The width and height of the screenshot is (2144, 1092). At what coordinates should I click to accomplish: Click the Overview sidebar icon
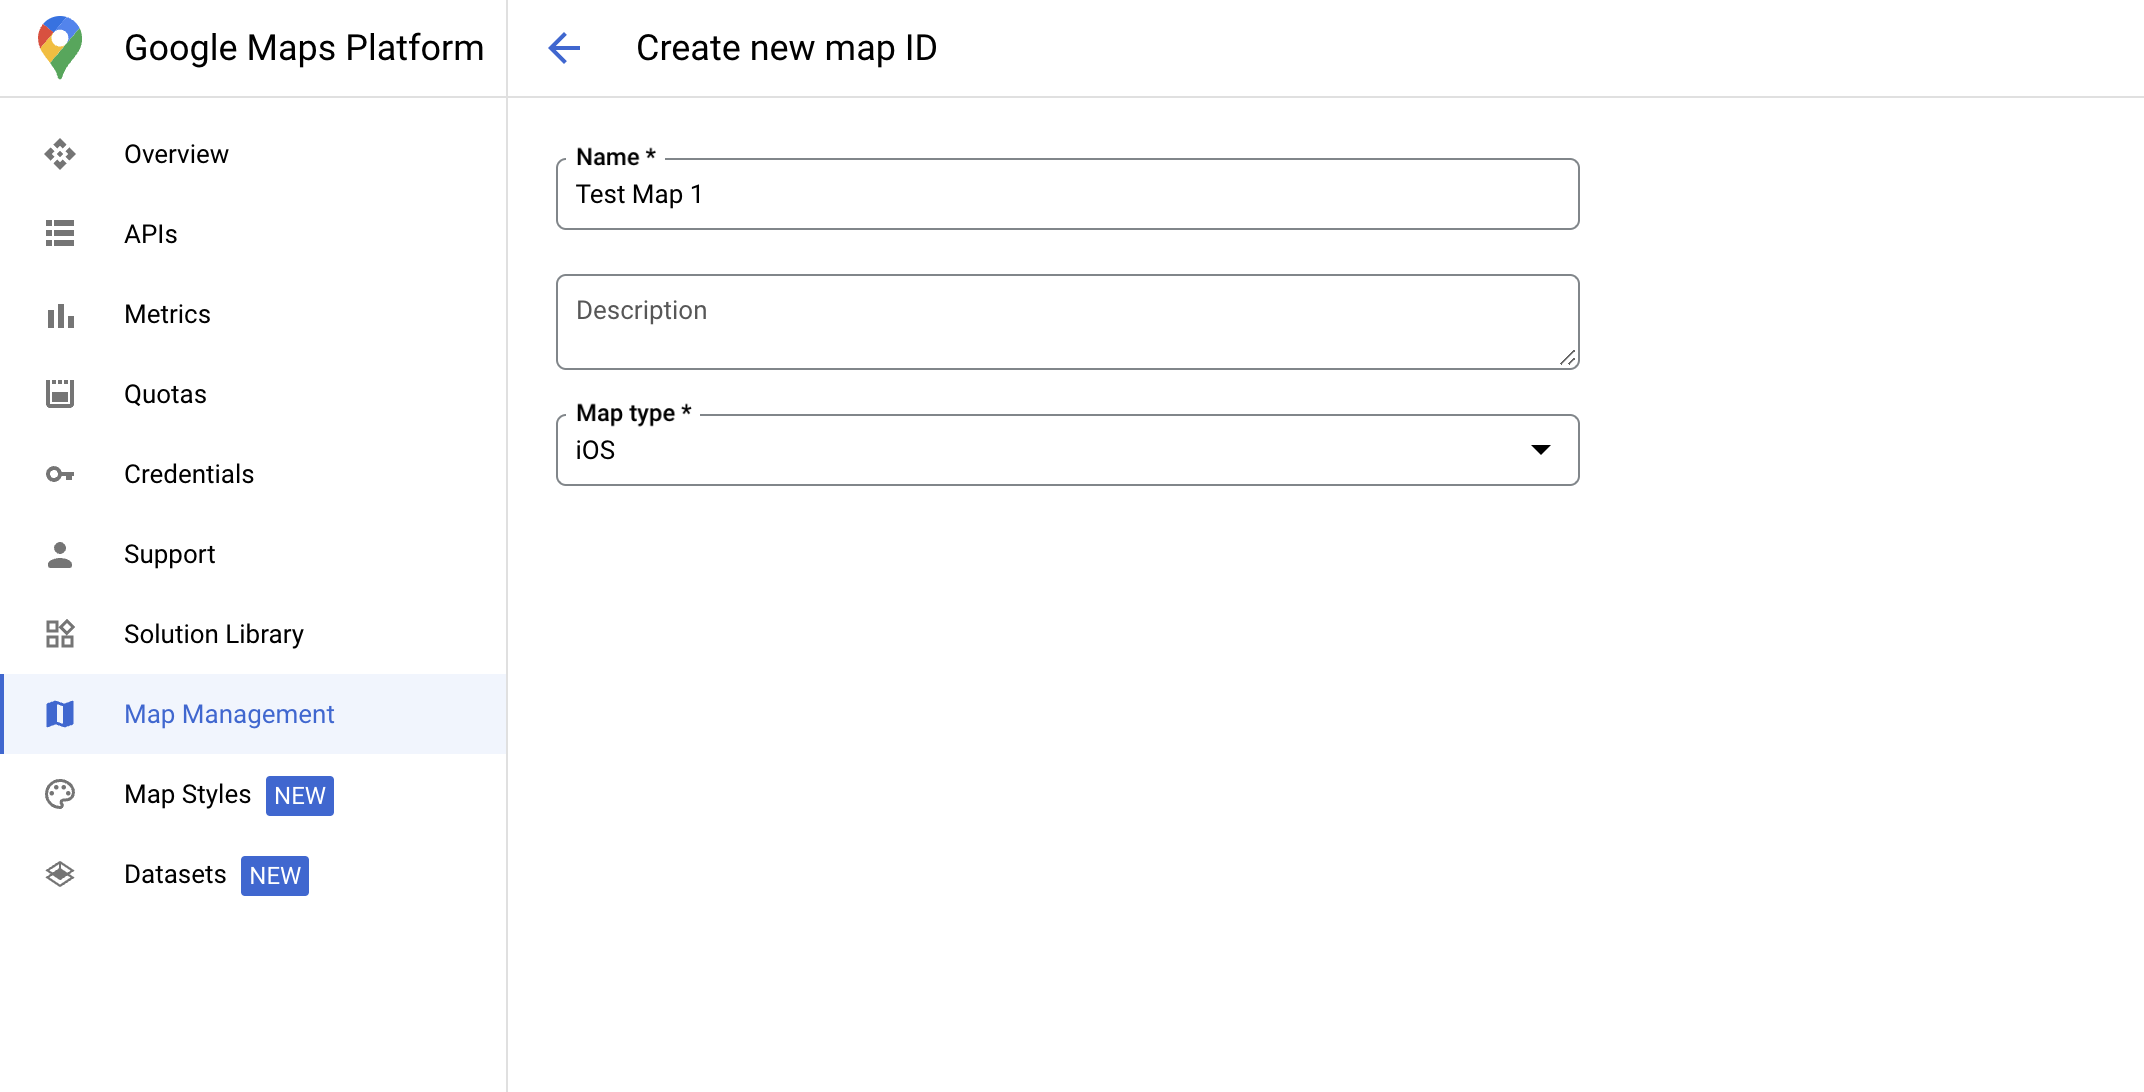pyautogui.click(x=60, y=155)
